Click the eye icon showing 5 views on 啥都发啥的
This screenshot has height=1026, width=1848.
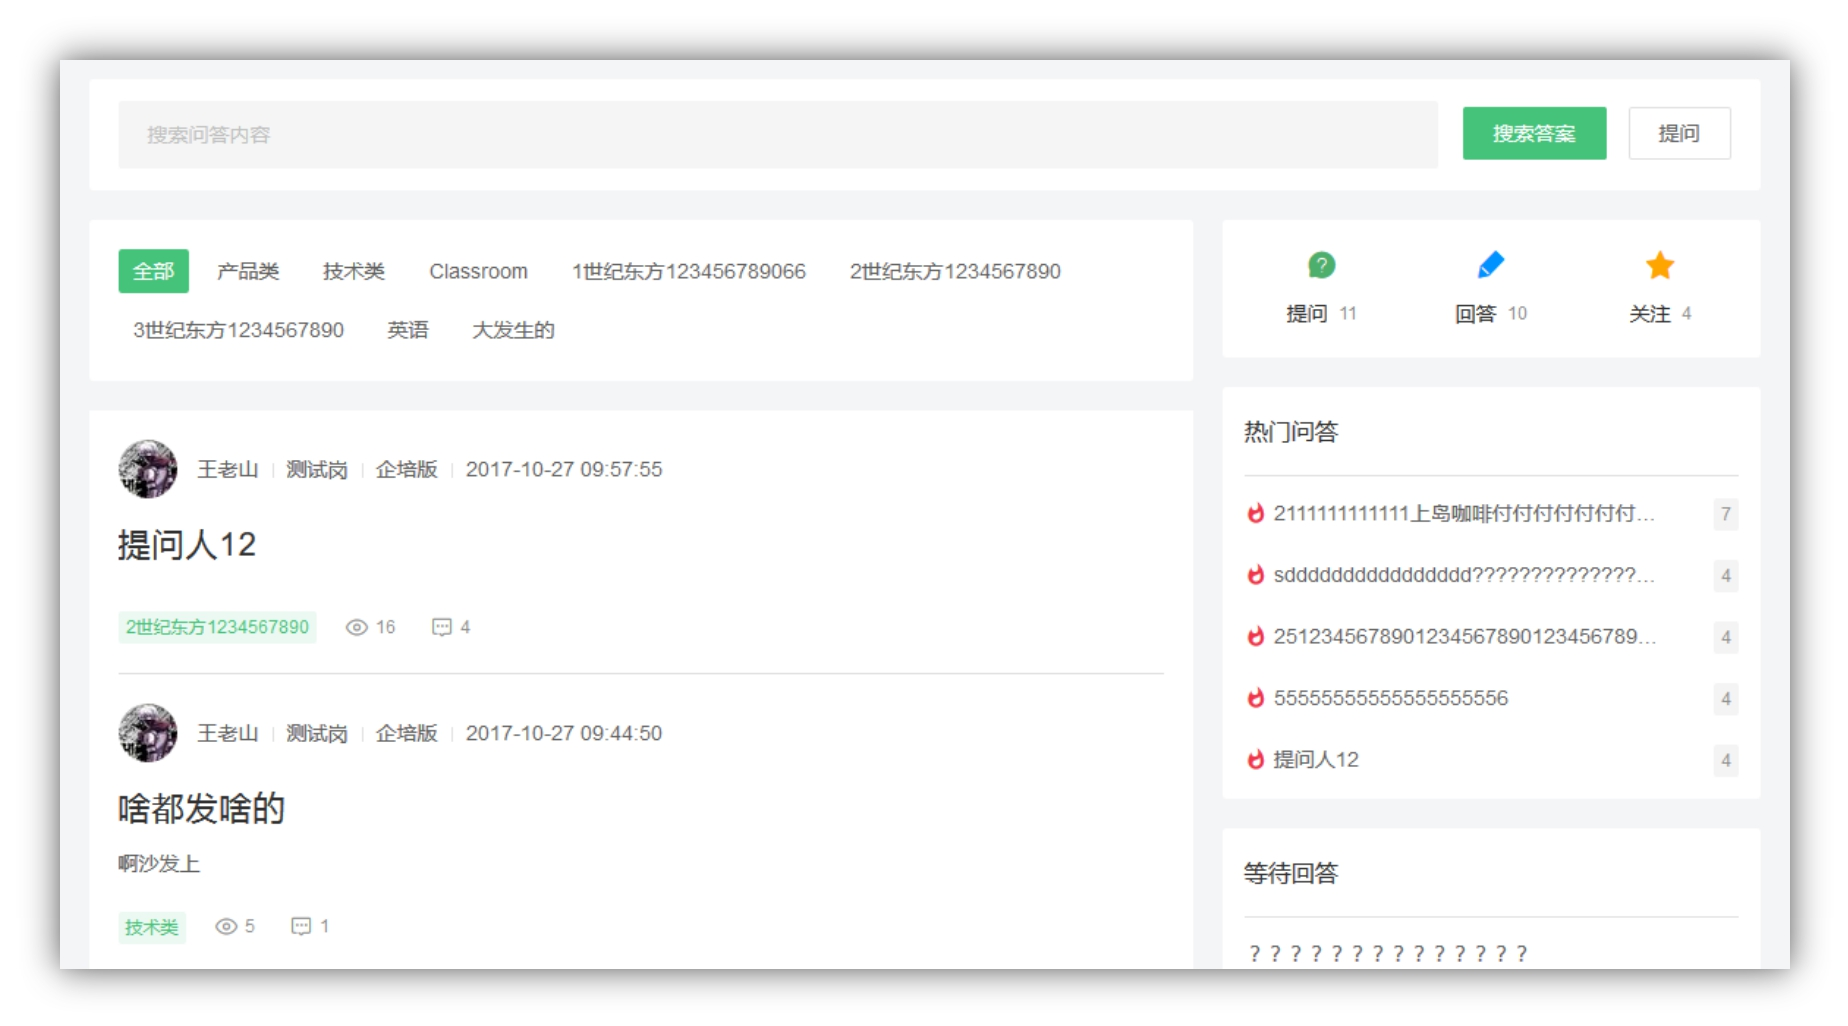point(225,926)
